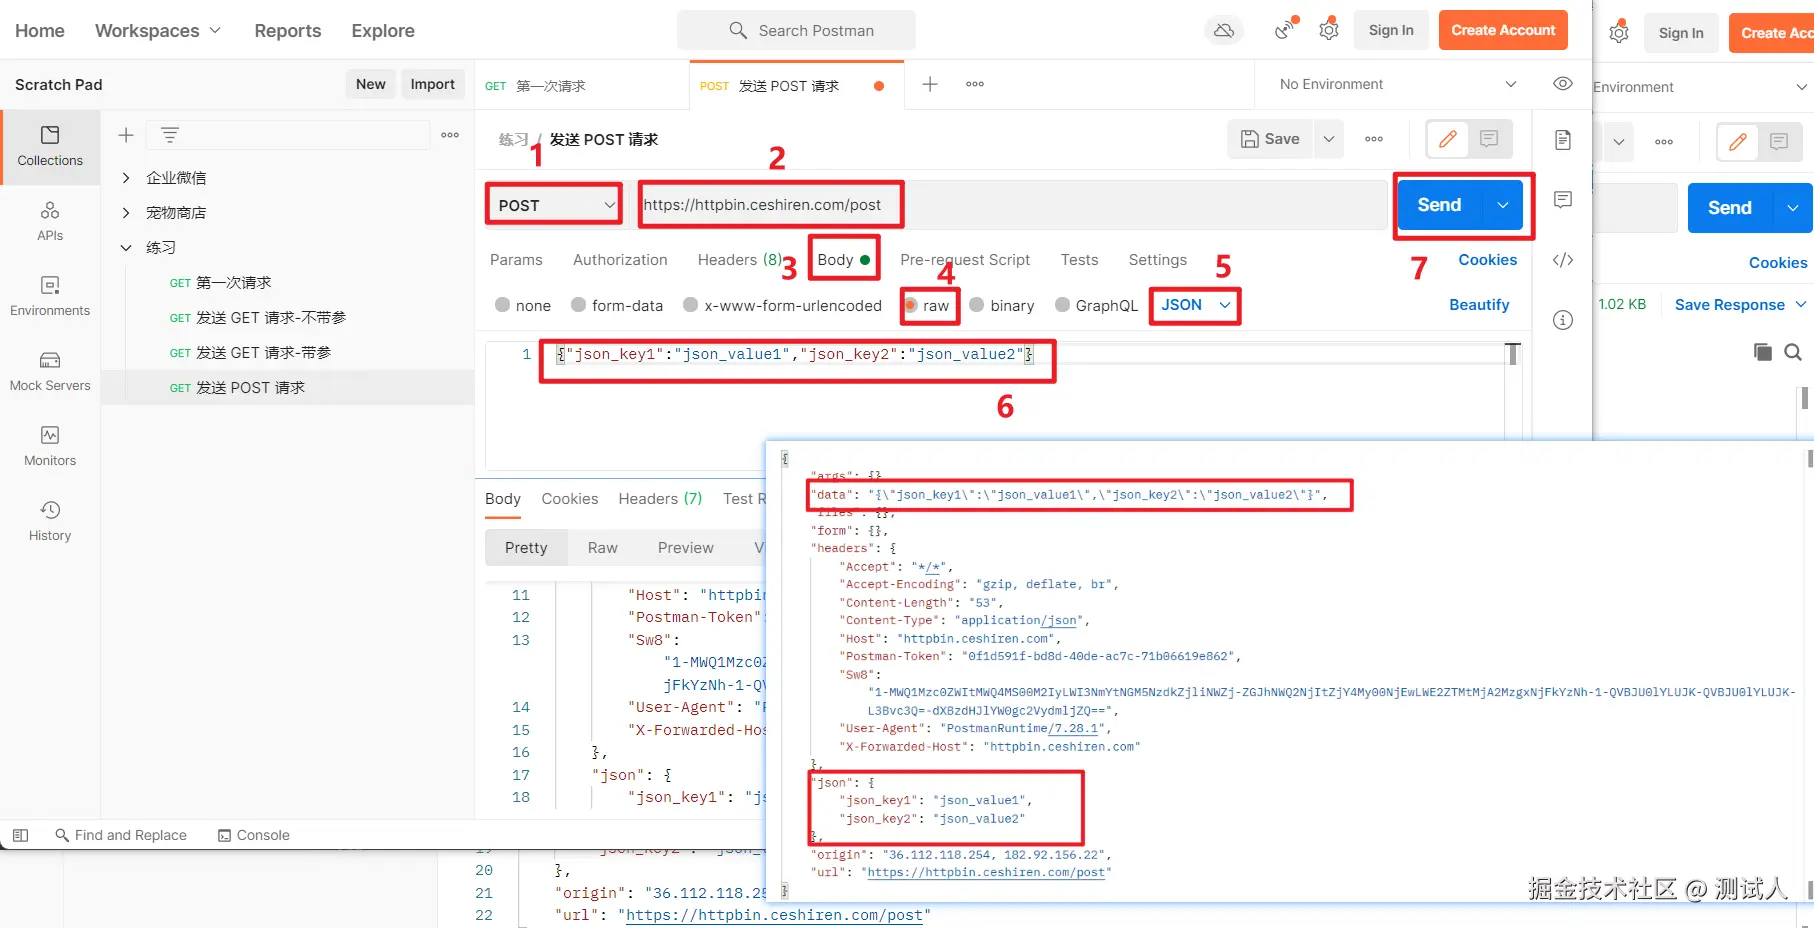Collapse the 练习 collection
The width and height of the screenshot is (1814, 928).
126,248
